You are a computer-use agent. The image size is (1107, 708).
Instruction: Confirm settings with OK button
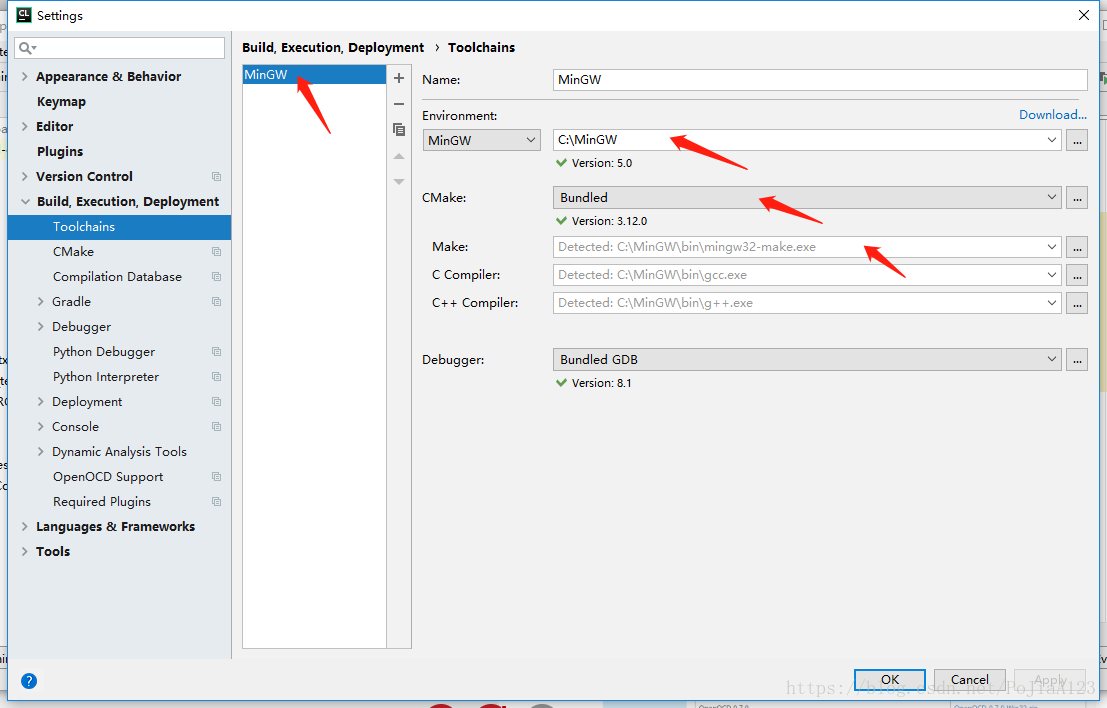point(890,680)
